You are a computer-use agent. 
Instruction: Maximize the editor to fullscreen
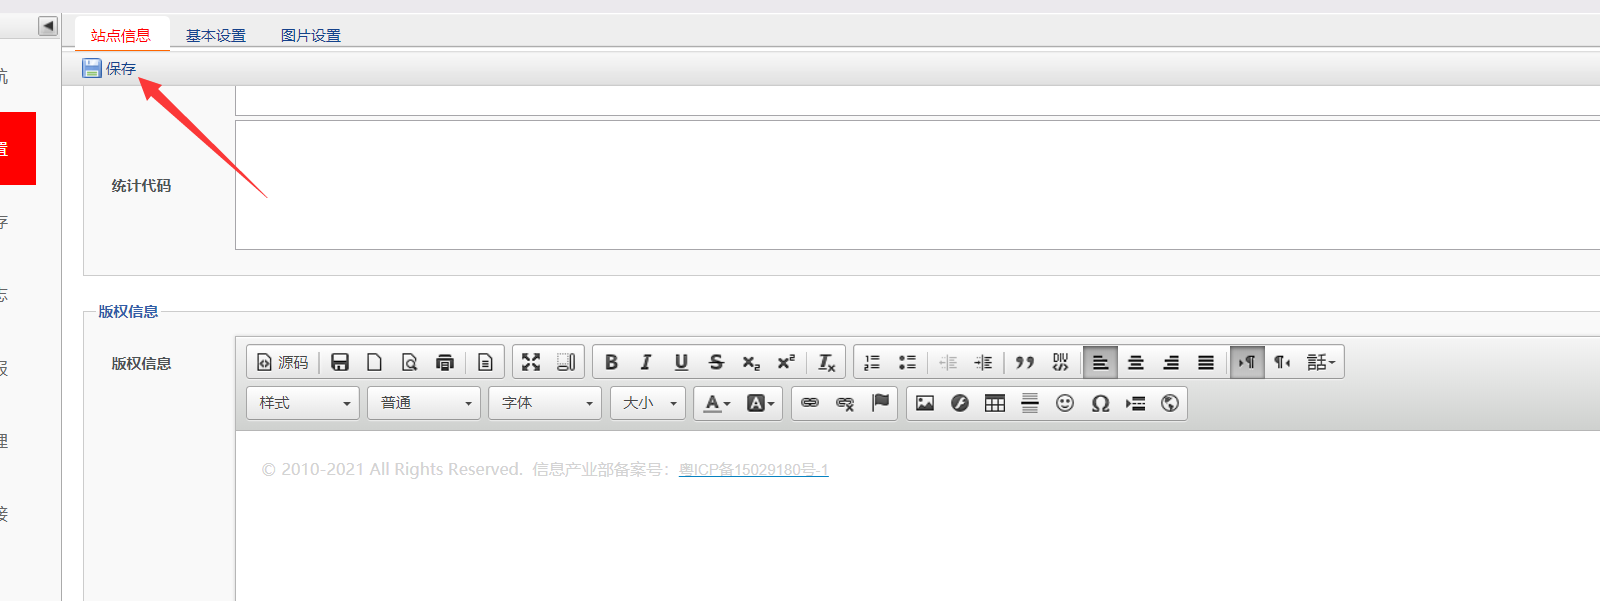coord(531,362)
